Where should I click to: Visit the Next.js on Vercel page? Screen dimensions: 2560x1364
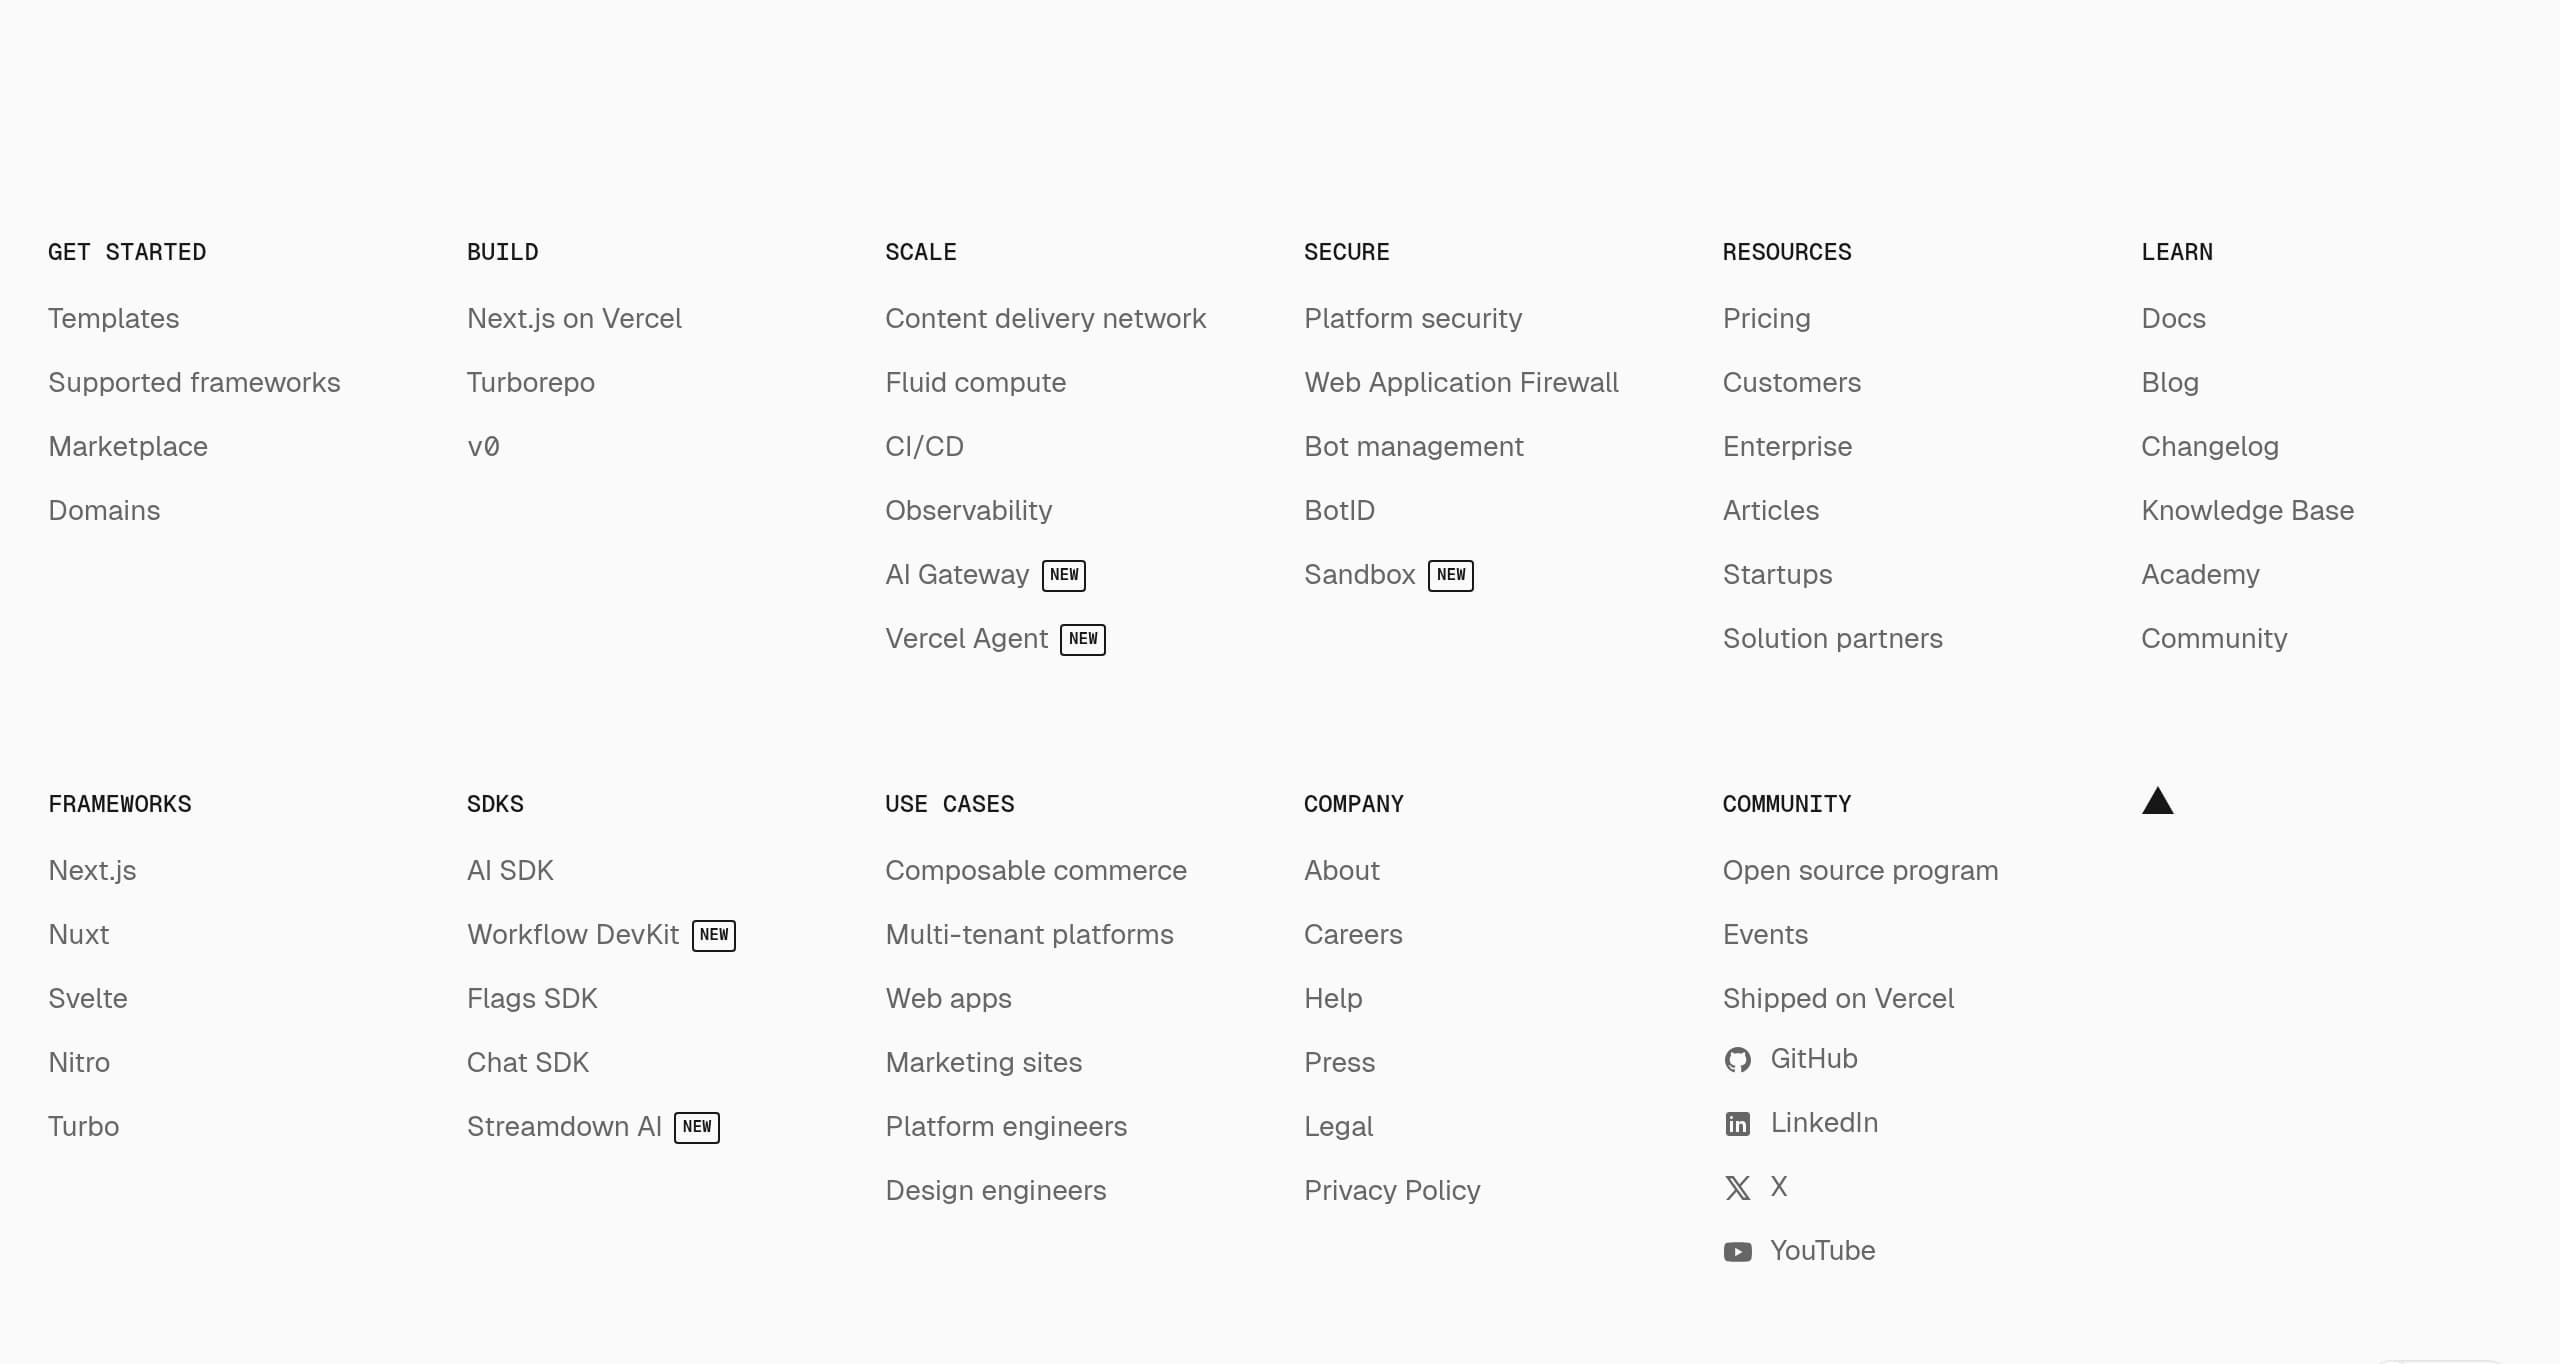(x=574, y=318)
